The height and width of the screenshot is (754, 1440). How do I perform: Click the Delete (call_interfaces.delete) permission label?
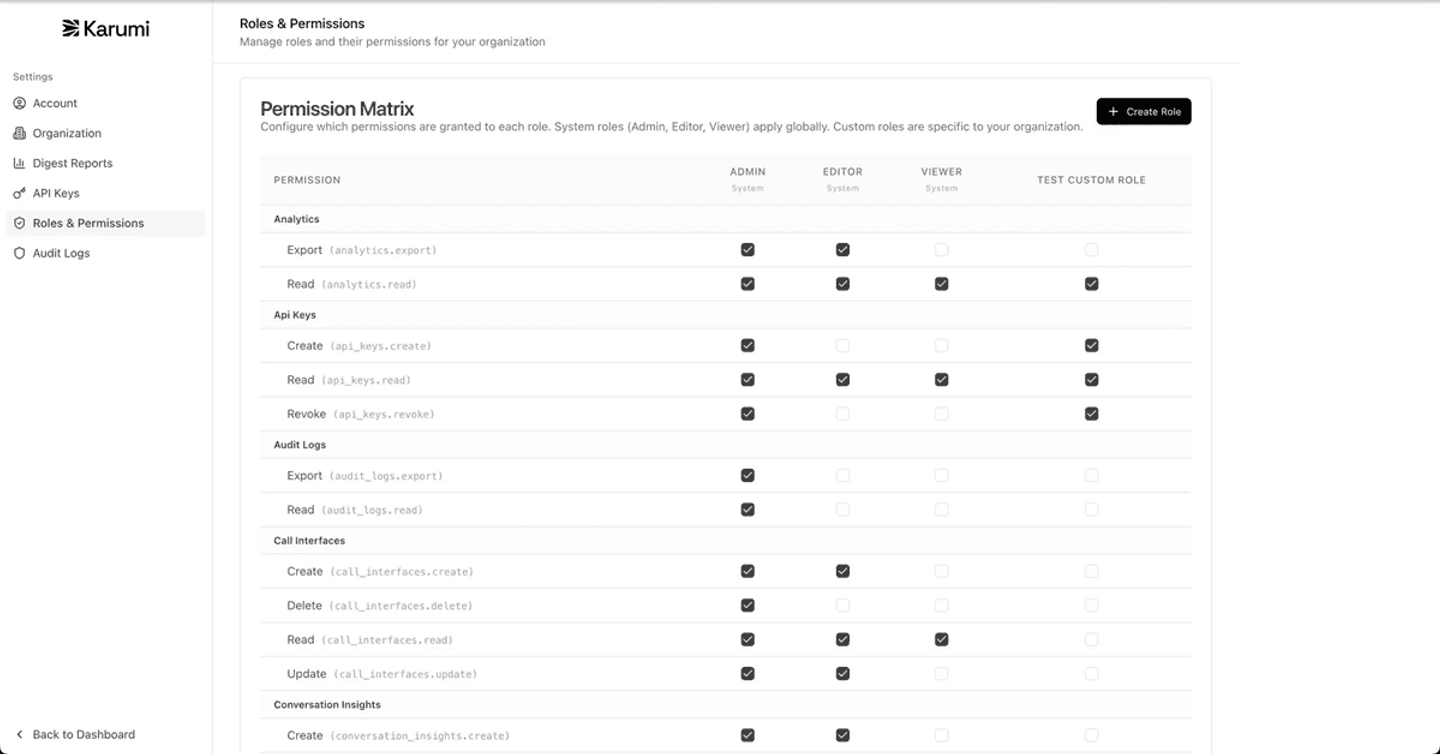pyautogui.click(x=379, y=606)
